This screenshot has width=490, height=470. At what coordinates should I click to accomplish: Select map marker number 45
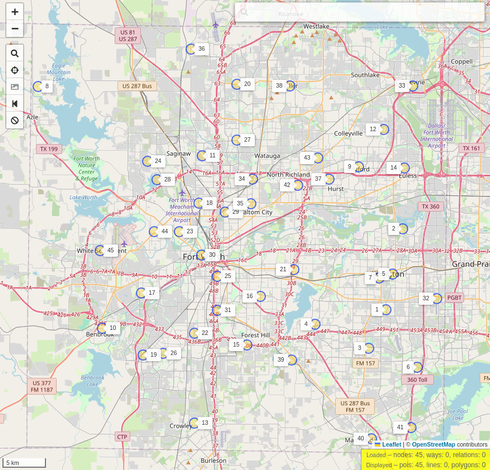tap(100, 251)
